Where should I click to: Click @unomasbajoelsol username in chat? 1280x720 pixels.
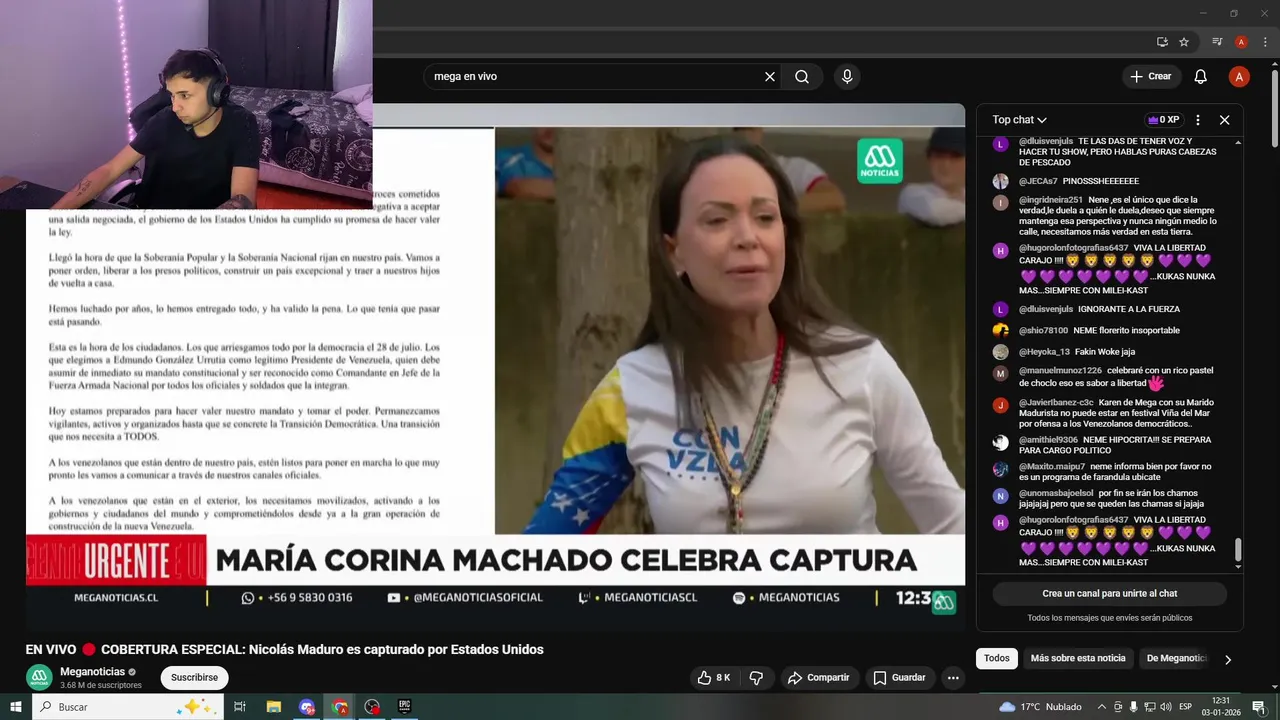click(x=1056, y=494)
